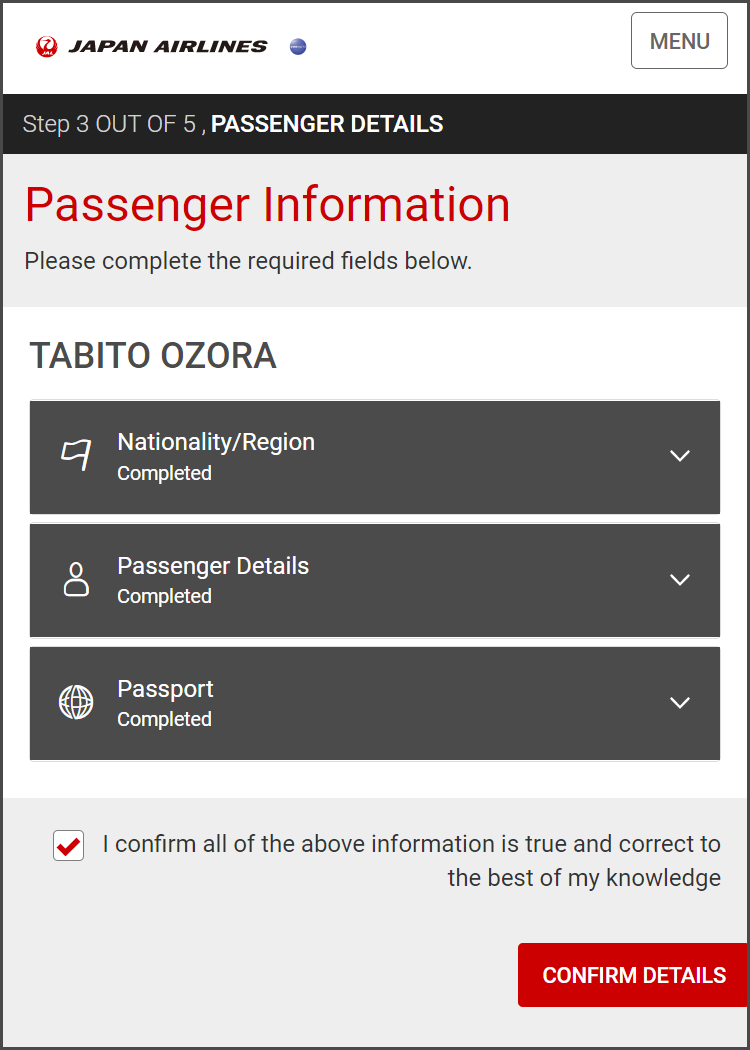Click the oneworld alliance globe icon
750x1050 pixels.
[298, 46]
